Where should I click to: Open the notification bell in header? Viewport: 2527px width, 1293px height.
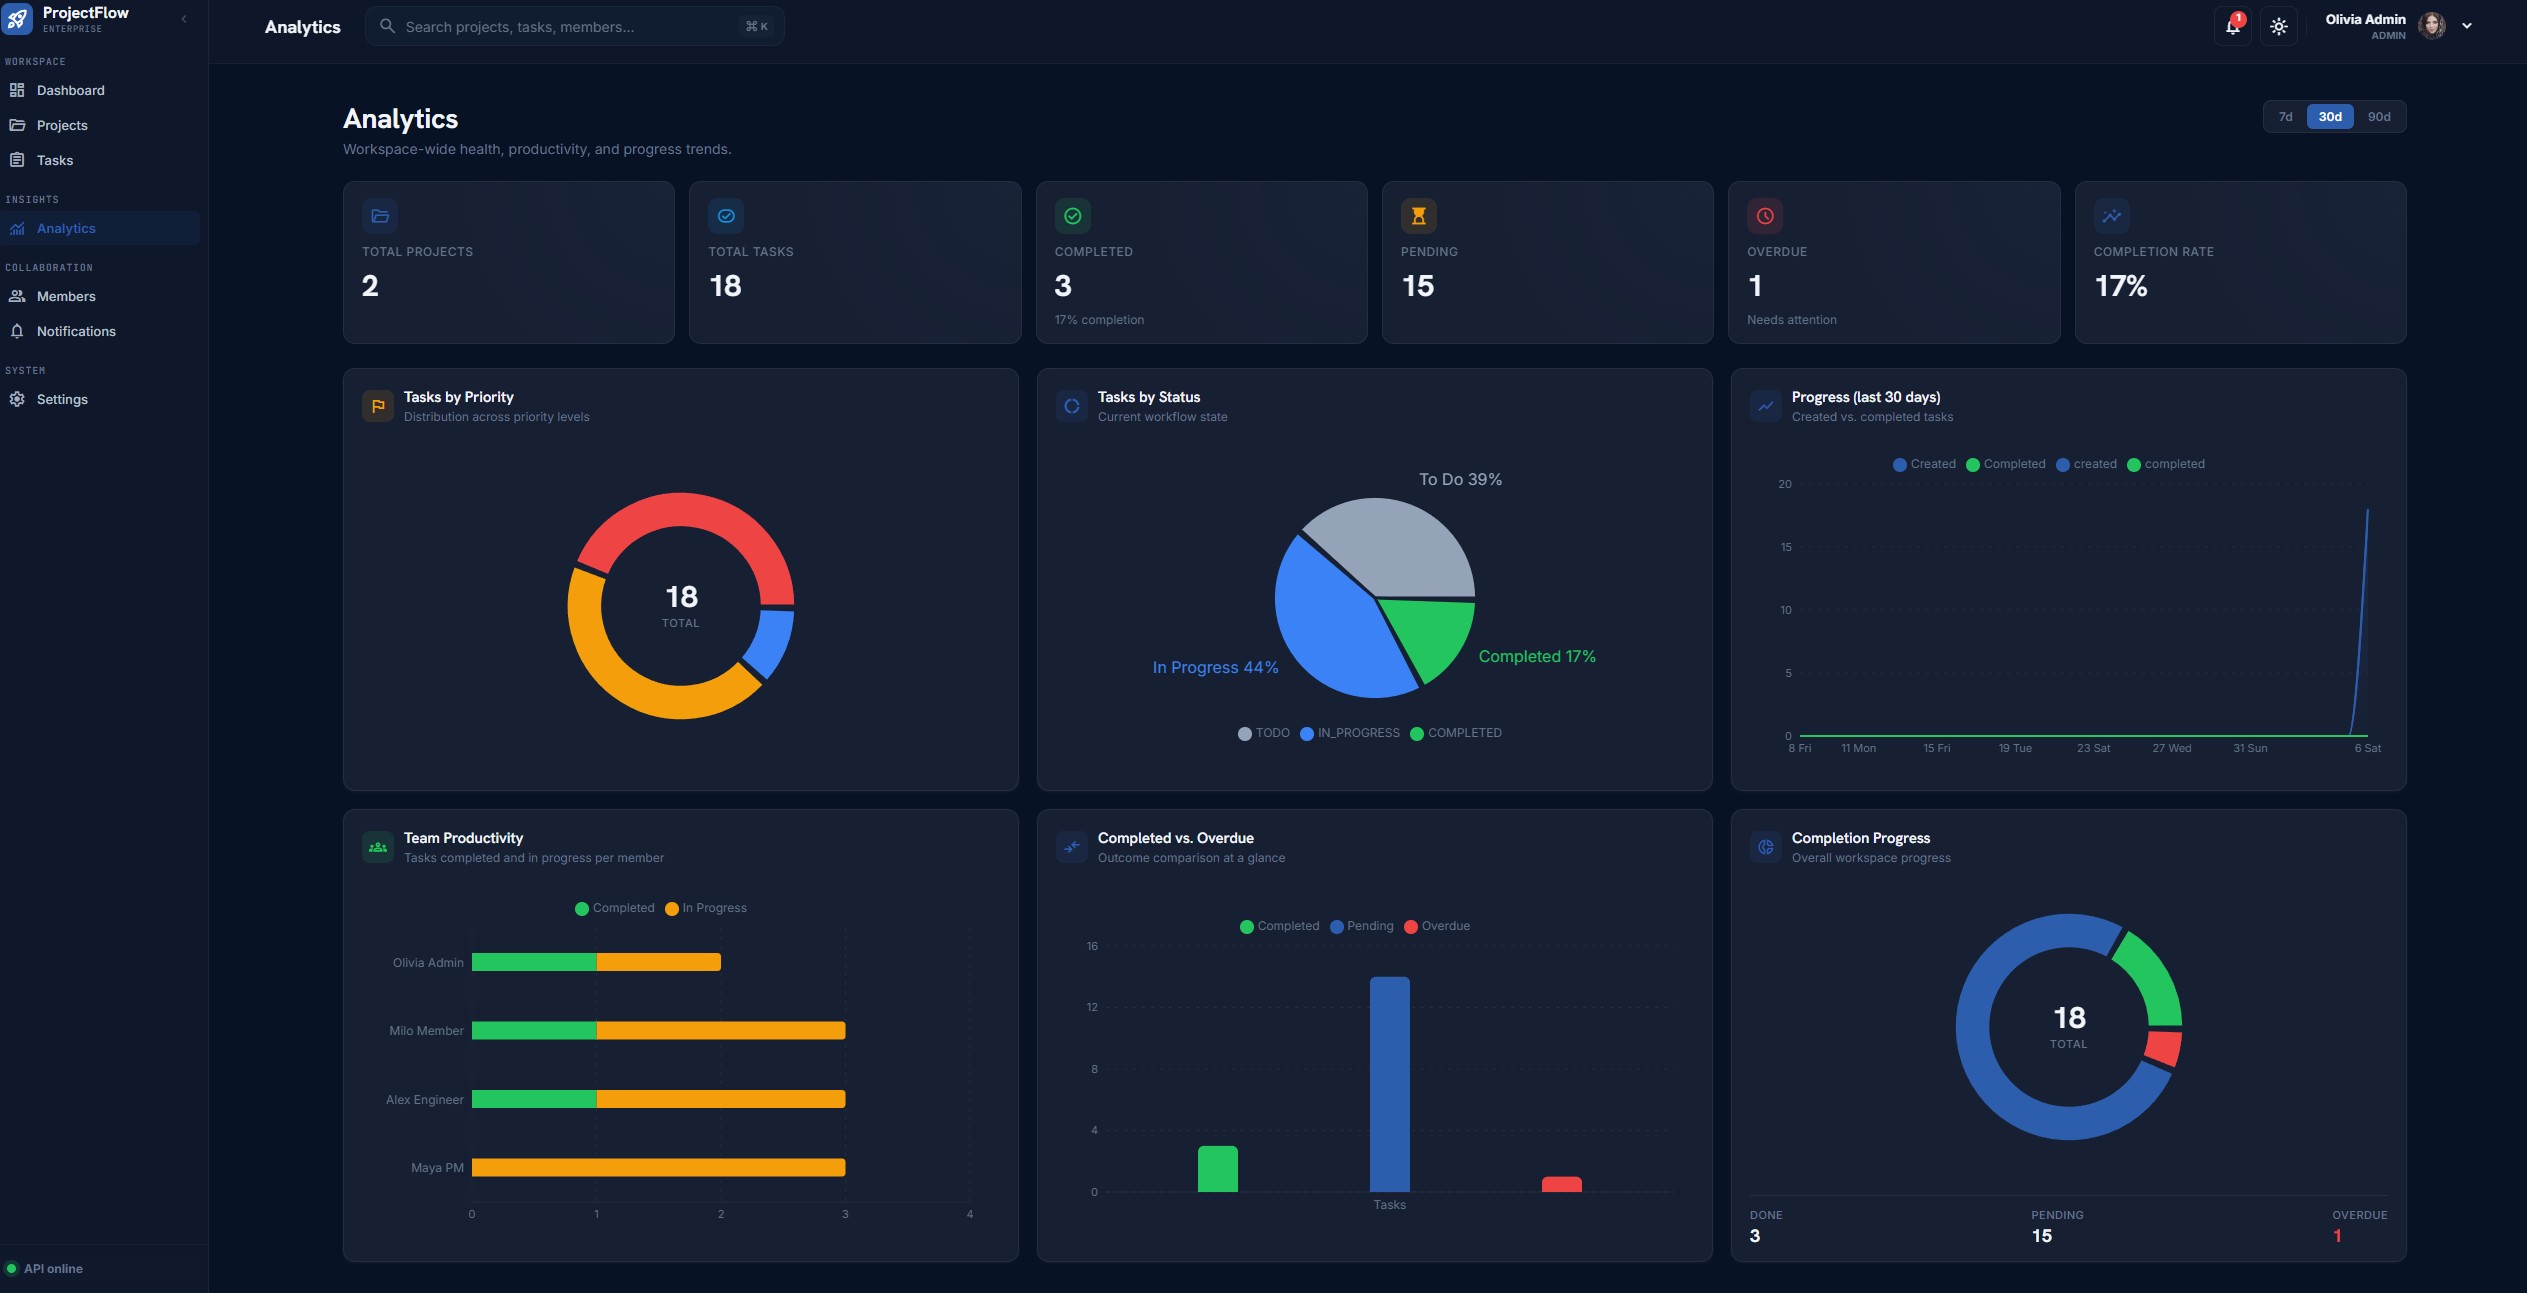click(2232, 27)
